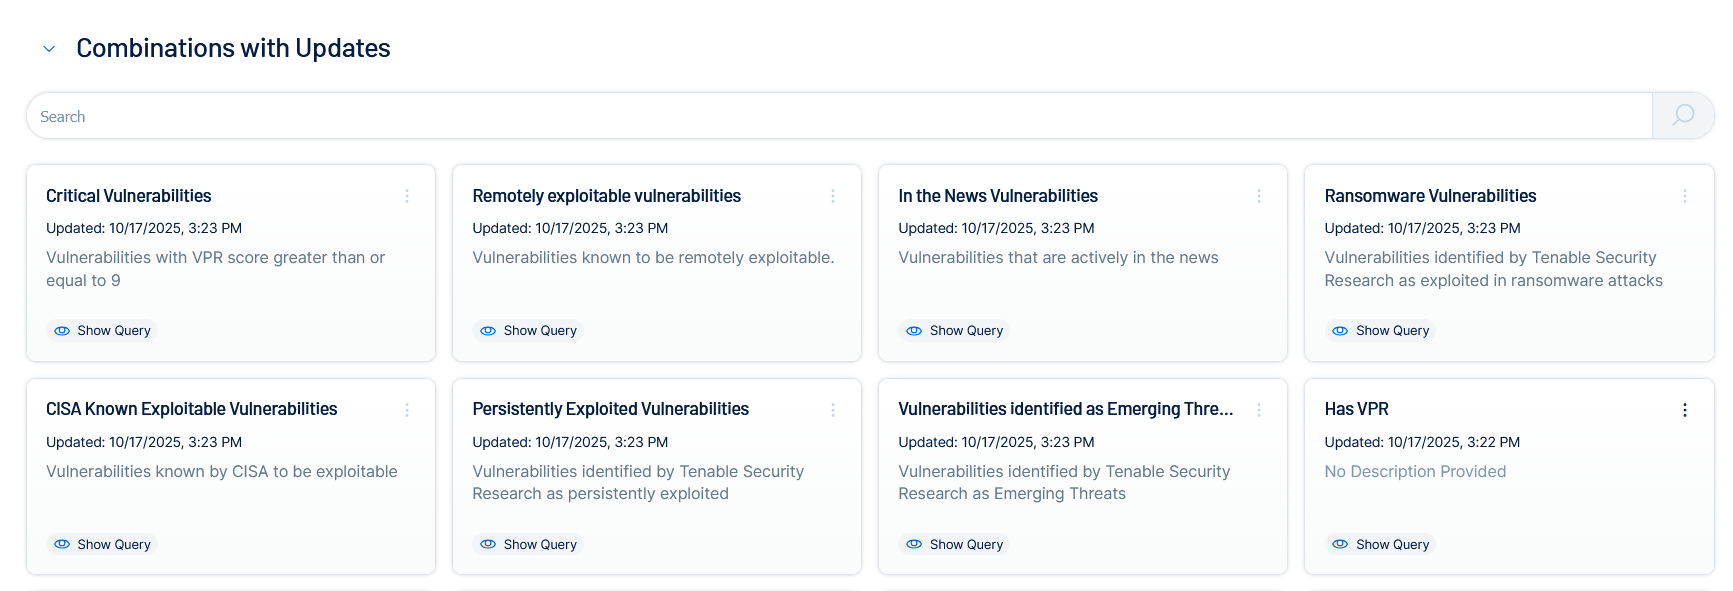
Task: Show Query for Ransomware Vulnerabilities
Action: point(1380,331)
